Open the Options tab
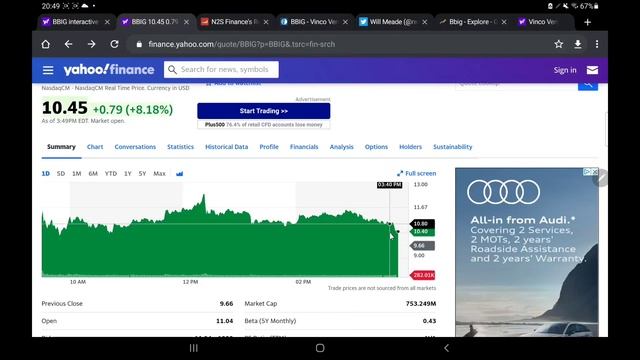Image resolution: width=640 pixels, height=360 pixels. pyautogui.click(x=376, y=147)
